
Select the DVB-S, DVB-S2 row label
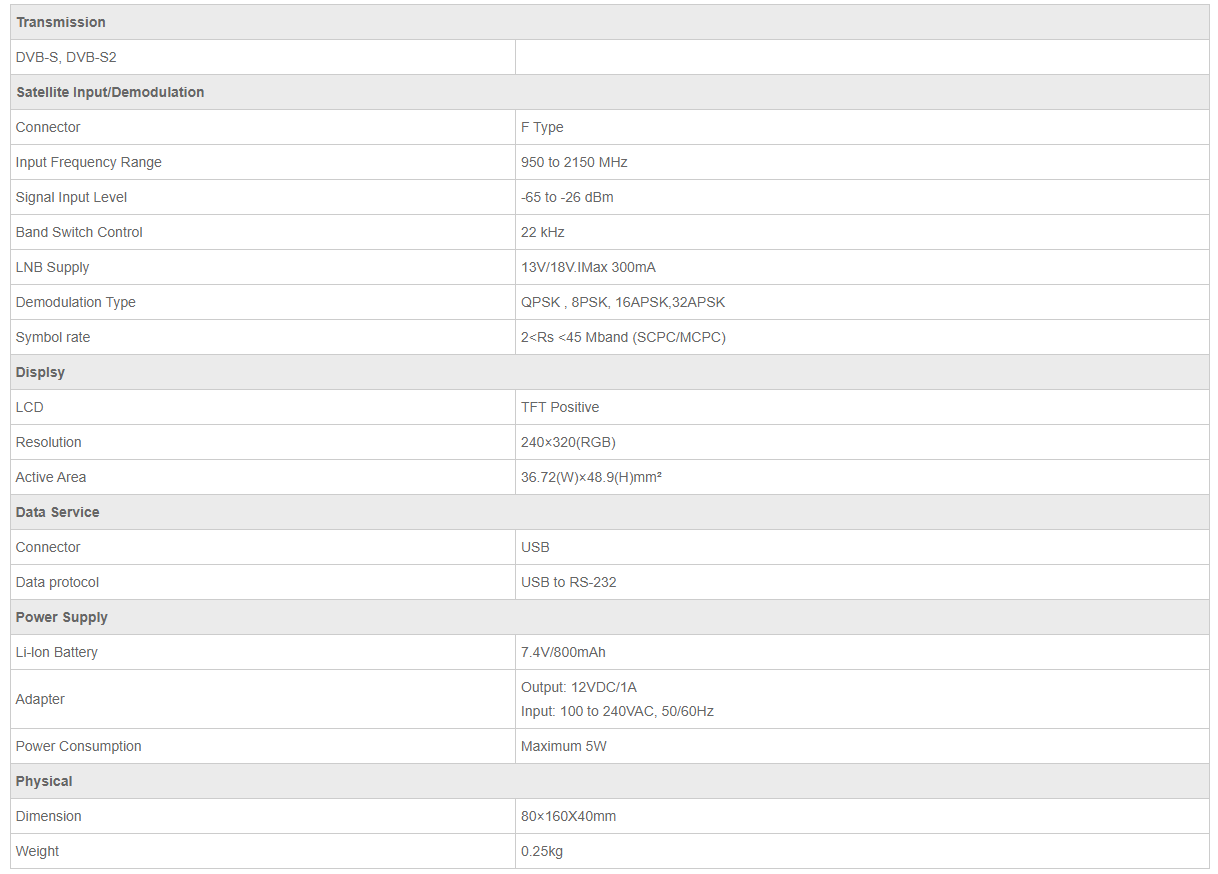tap(66, 57)
